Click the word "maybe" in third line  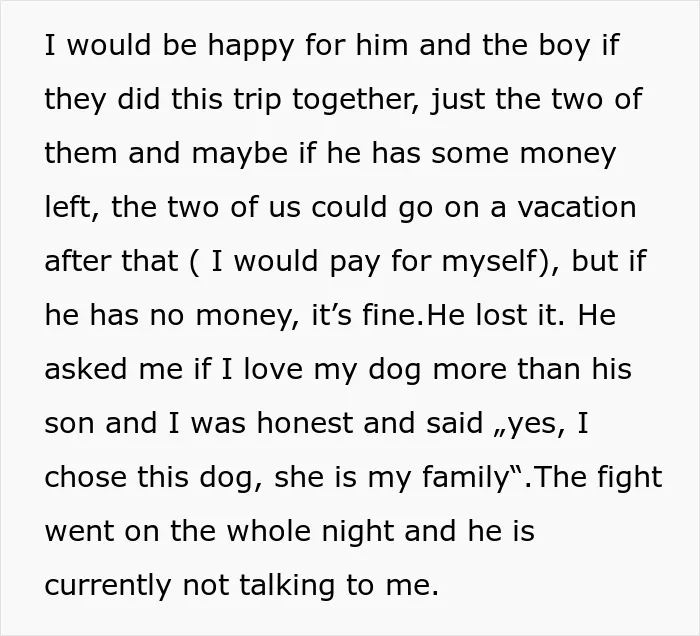point(240,154)
